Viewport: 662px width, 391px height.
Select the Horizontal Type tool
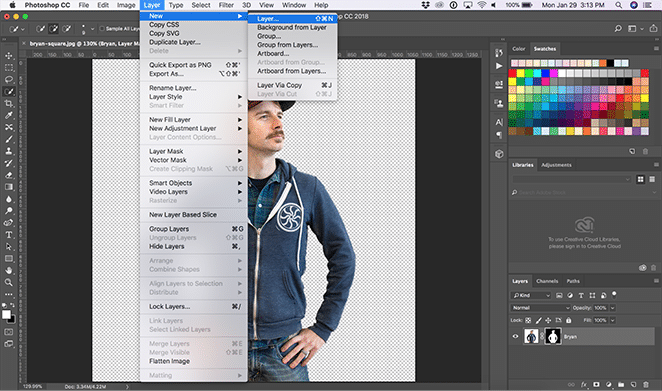[x=8, y=235]
